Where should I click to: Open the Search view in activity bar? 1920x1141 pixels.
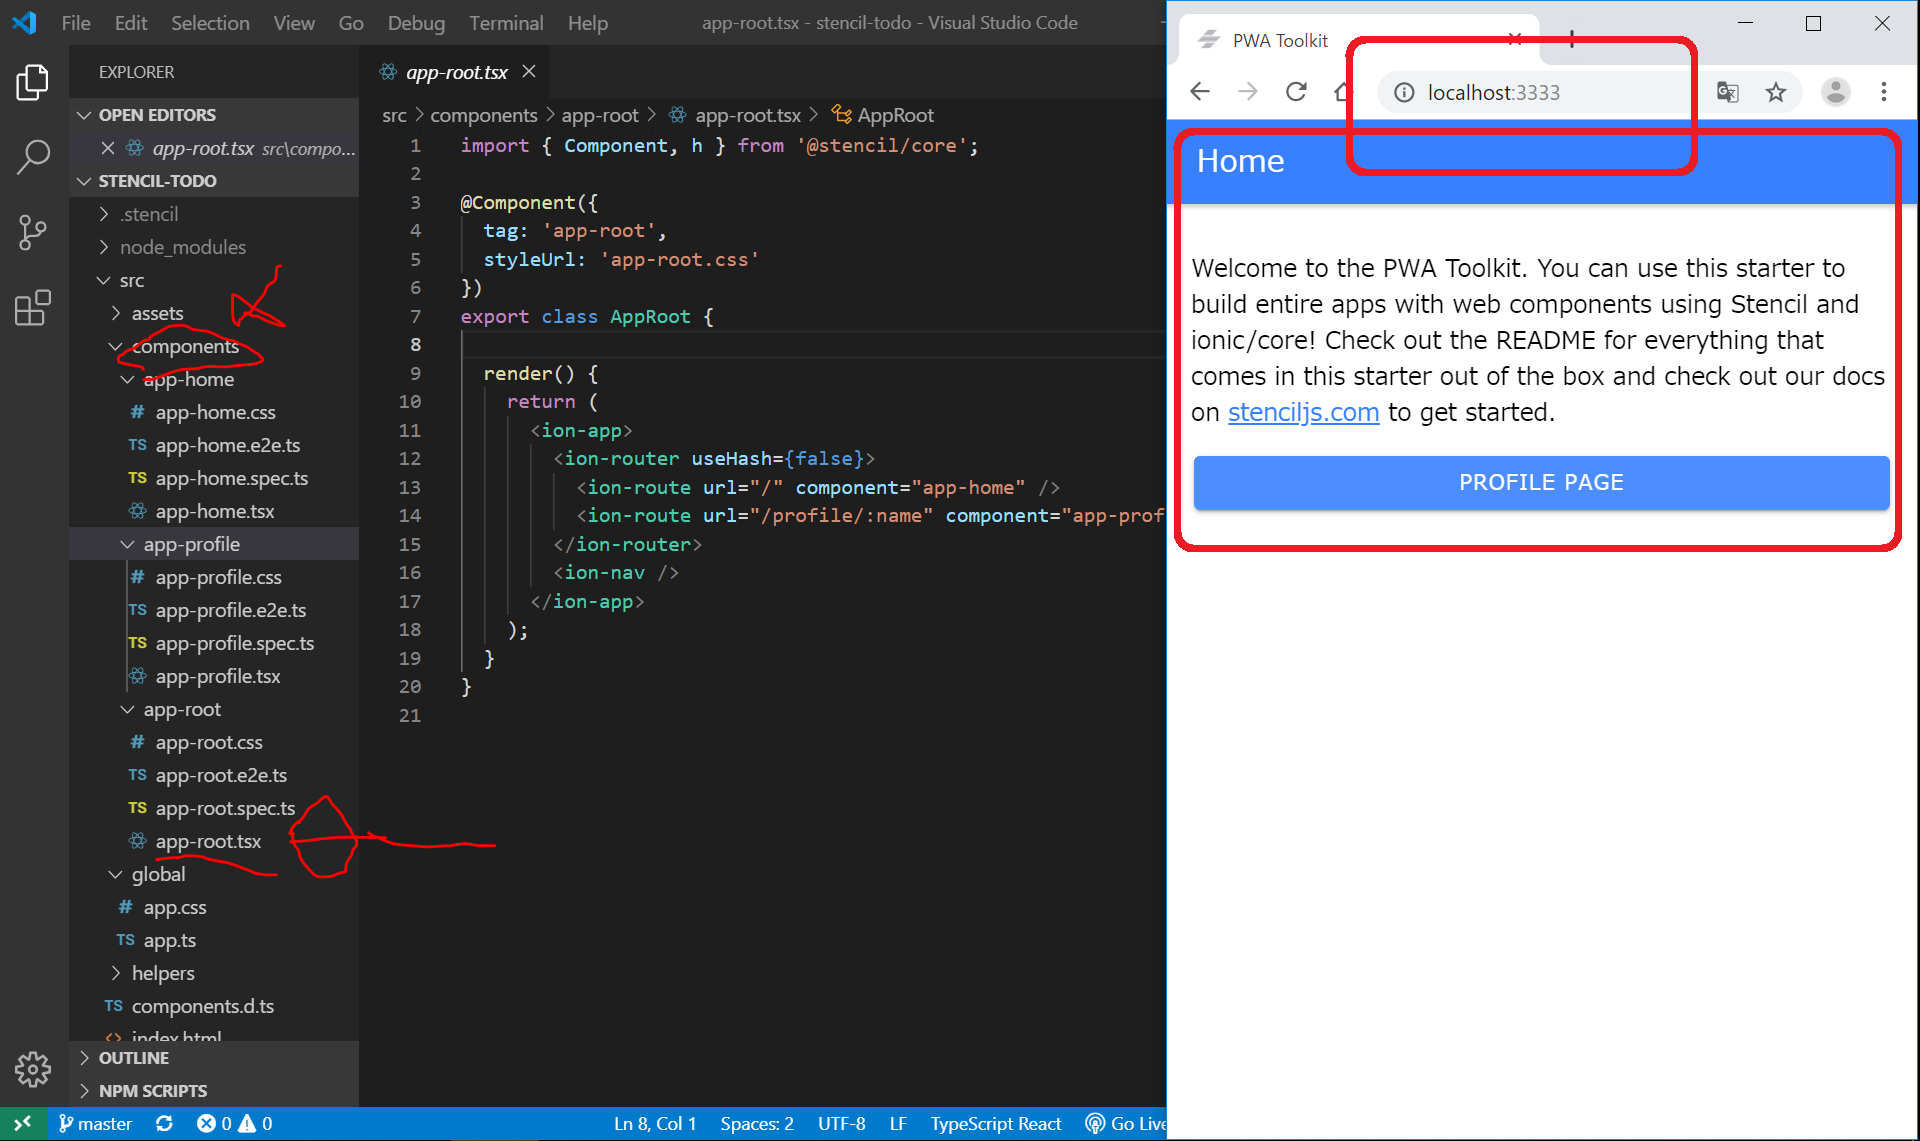(x=33, y=156)
